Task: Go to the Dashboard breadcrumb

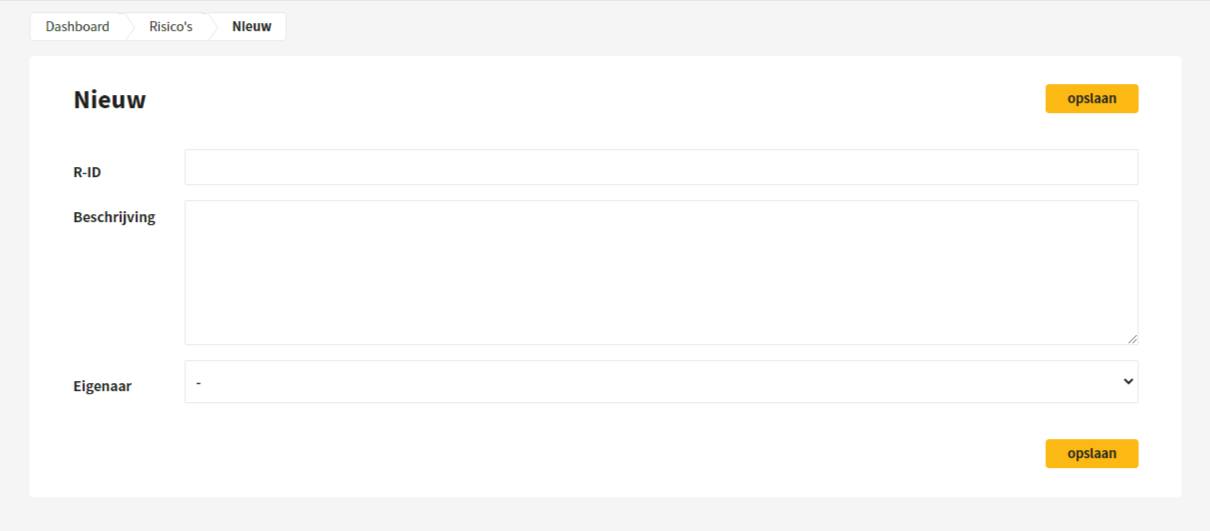Action: [x=77, y=27]
